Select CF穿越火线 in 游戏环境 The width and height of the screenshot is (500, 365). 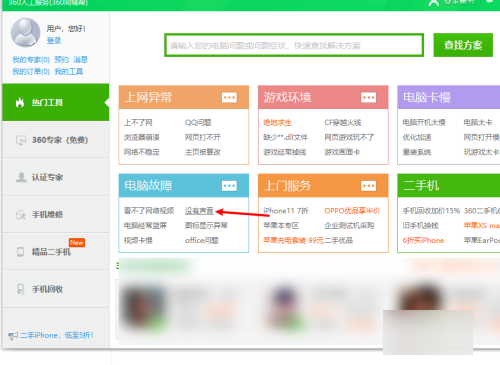[x=343, y=123]
